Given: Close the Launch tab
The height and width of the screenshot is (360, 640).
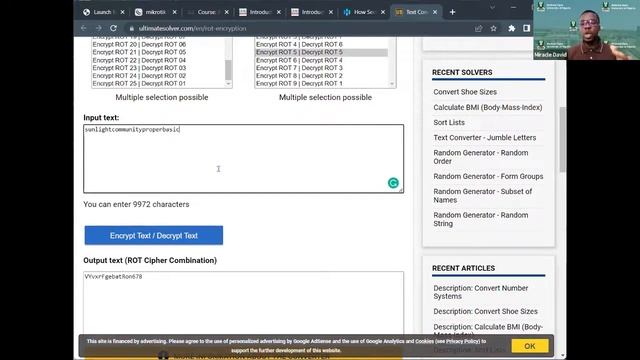Looking at the screenshot, I should click(x=122, y=12).
